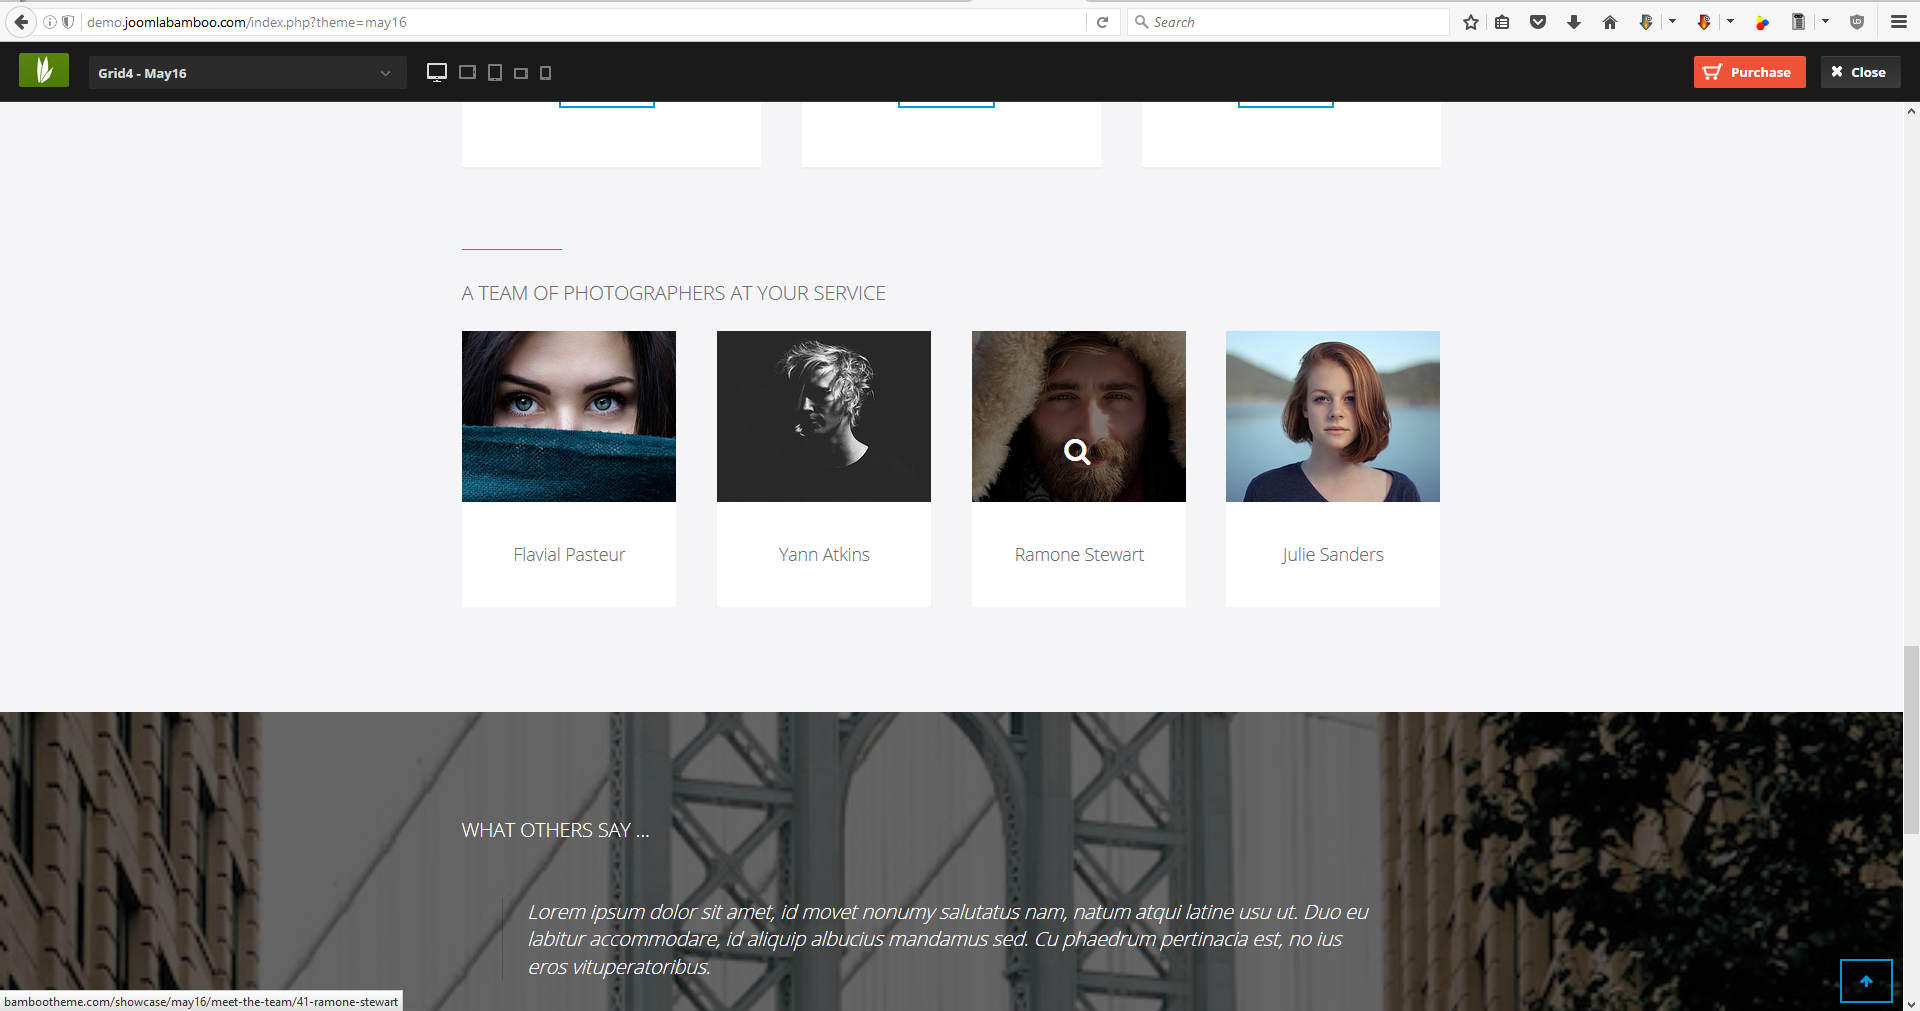Click the page vertical scrollbar thumb
Image resolution: width=1920 pixels, height=1011 pixels.
point(1911,740)
